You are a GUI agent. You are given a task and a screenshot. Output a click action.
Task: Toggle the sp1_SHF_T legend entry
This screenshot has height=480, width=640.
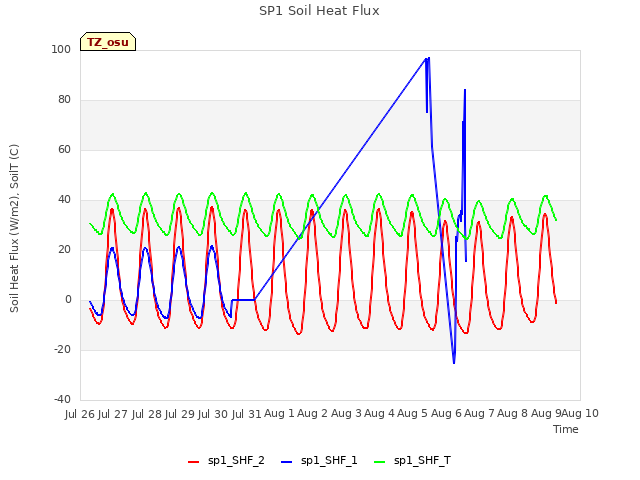(x=412, y=461)
